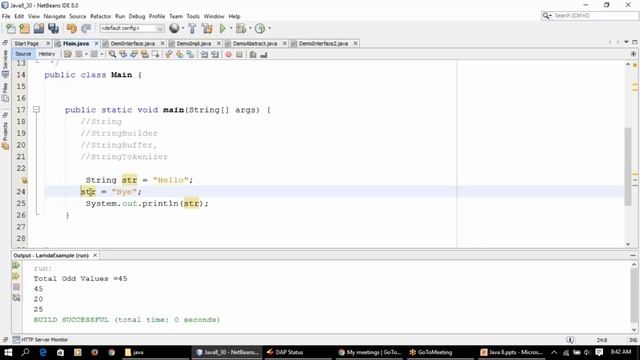Click the Save All toolbar icon
Image resolution: width=640 pixels, height=360 pixels.
coord(53,29)
